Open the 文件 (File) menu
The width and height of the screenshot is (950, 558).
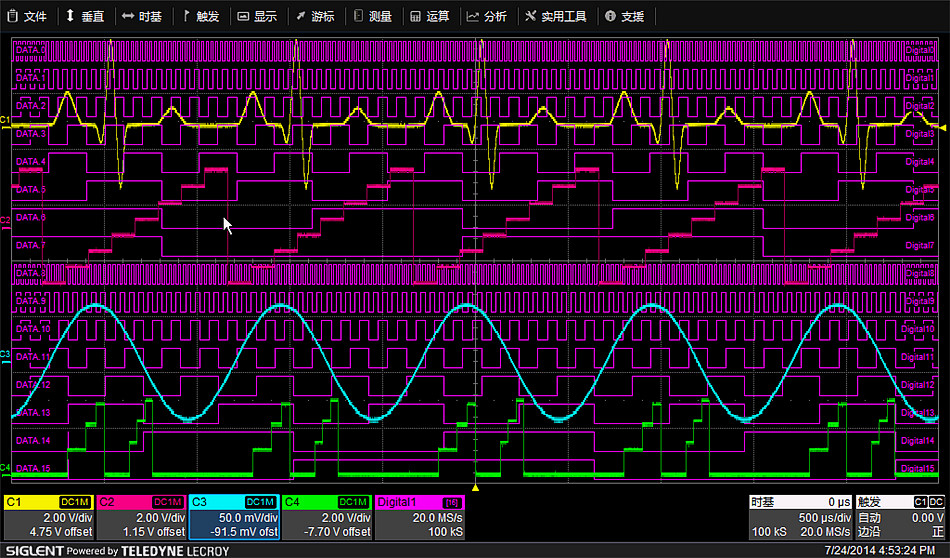(x=27, y=17)
